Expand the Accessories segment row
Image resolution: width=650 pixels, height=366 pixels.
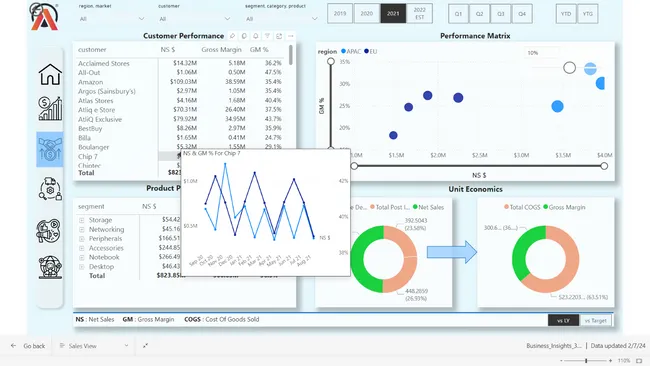[82, 248]
